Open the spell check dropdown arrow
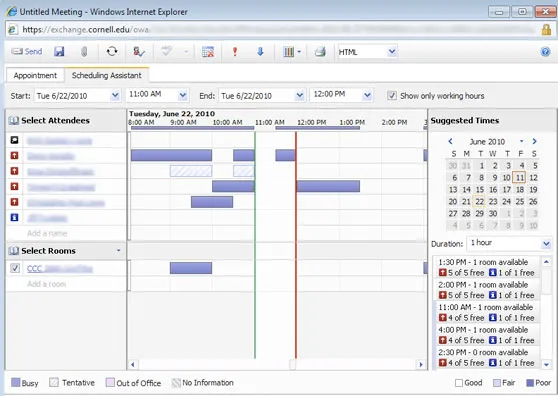This screenshot has width=558, height=396. (x=186, y=52)
